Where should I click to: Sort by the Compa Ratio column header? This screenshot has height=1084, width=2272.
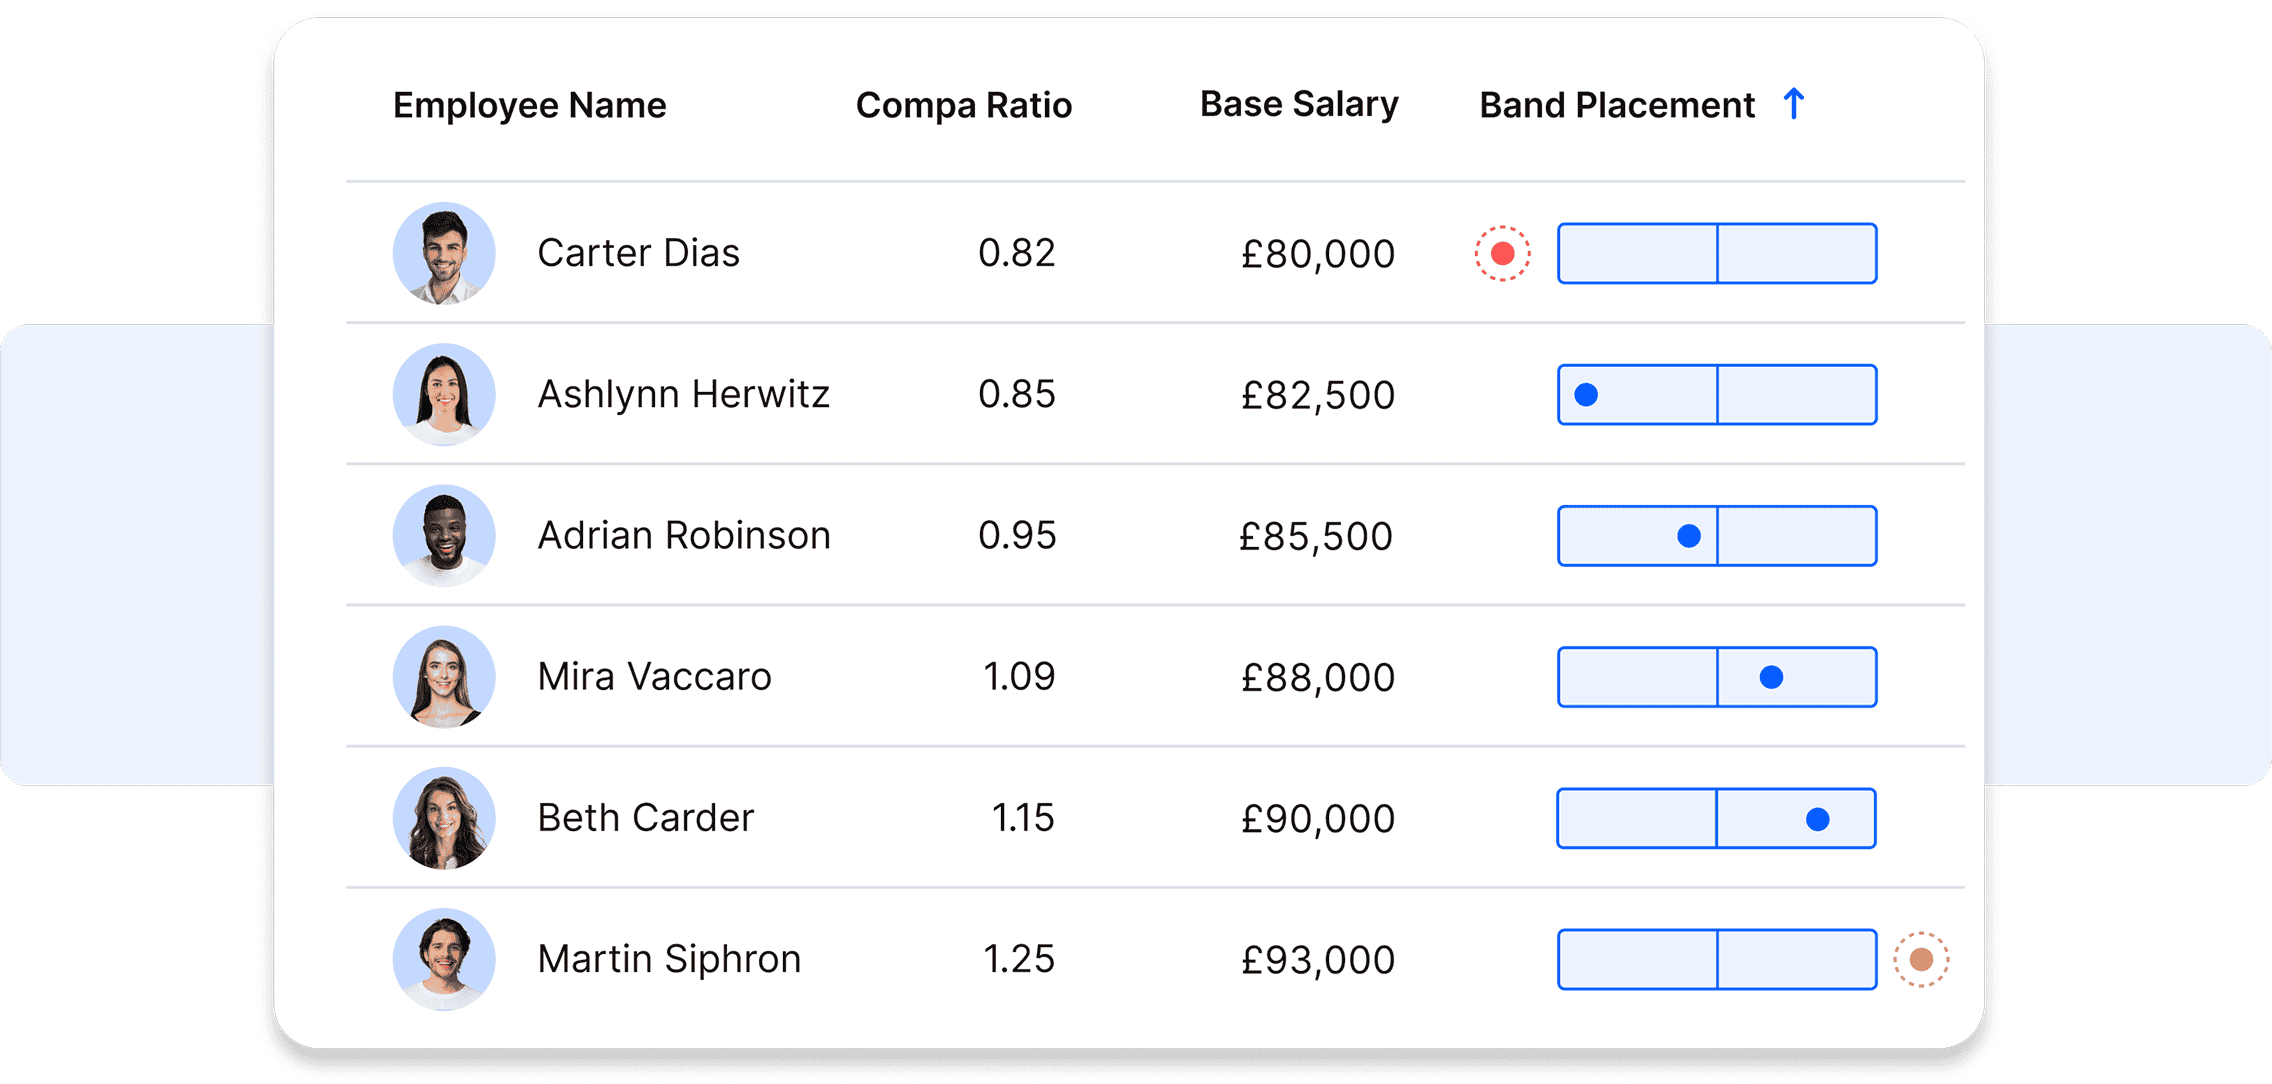tap(963, 105)
